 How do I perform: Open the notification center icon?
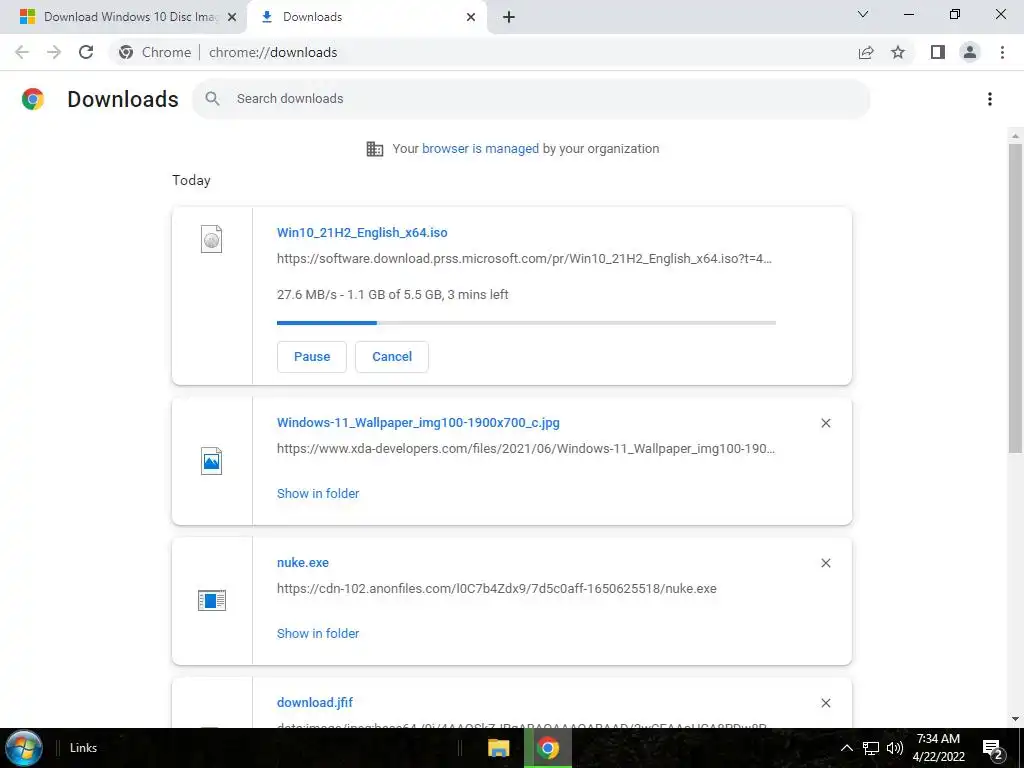(993, 748)
